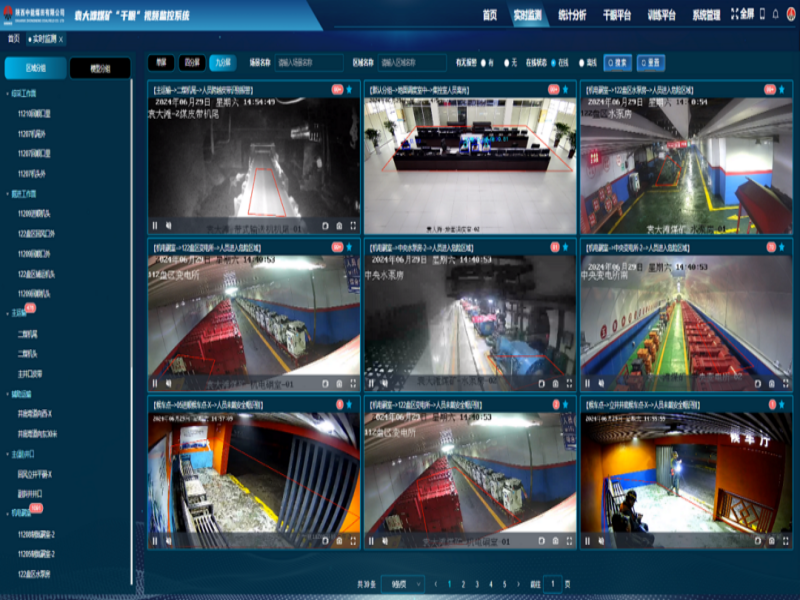
Task: Click the star icon on top-right camera tile
Action: point(784,89)
